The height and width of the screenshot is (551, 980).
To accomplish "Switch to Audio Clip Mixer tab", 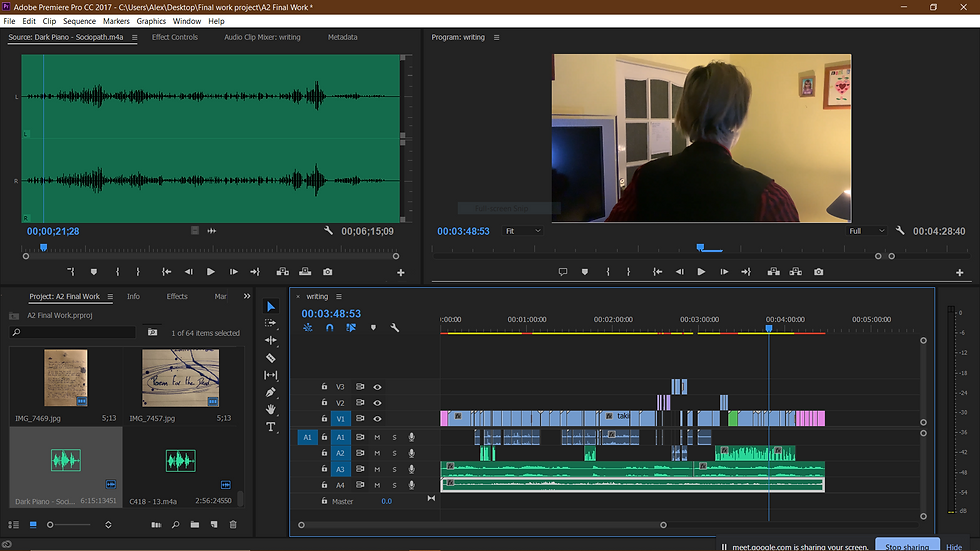I will tap(262, 37).
